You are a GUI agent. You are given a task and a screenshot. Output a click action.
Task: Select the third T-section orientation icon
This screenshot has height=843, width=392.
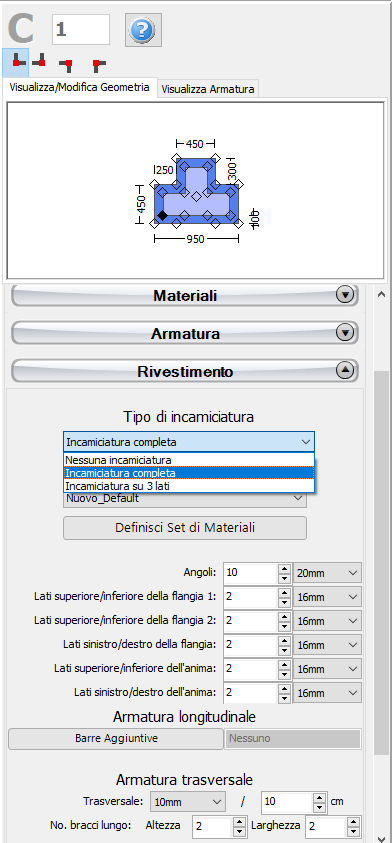[x=68, y=65]
